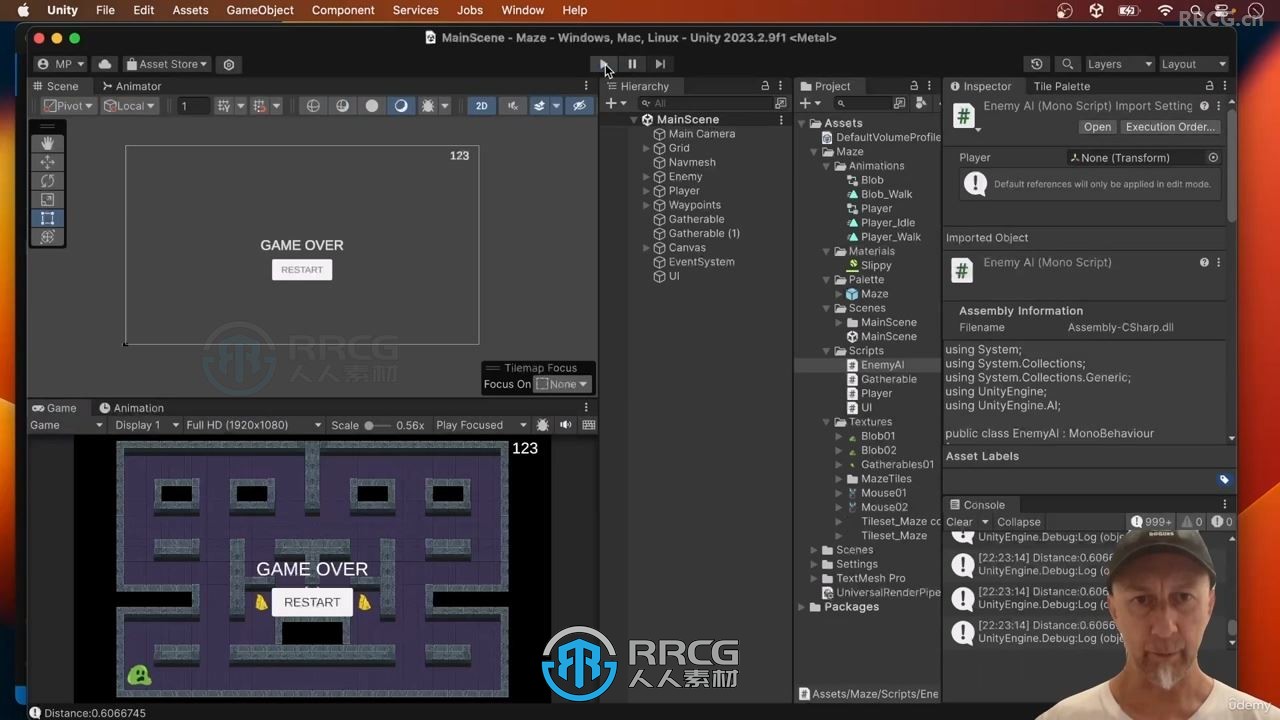Open the Display 1 dropdown
The image size is (1280, 720).
(x=147, y=425)
